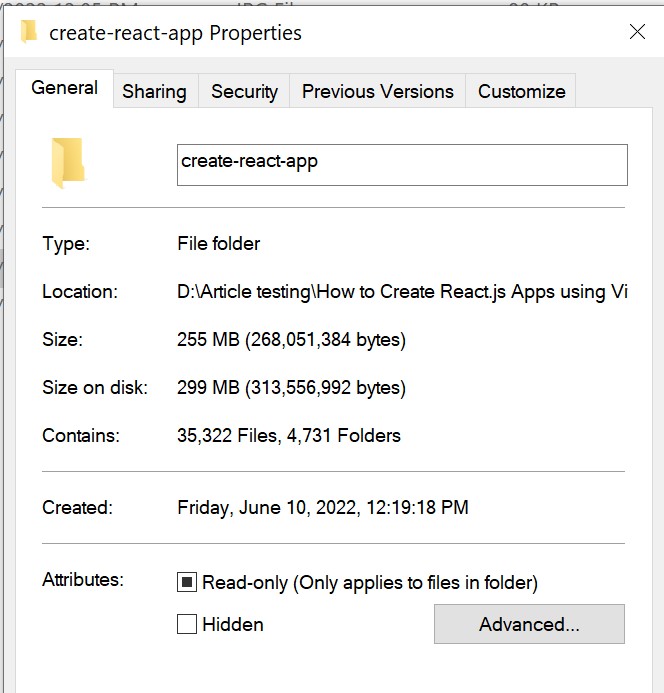This screenshot has width=664, height=693.
Task: Click the size value '255 MB (268,051,384 bytes)'
Action: [291, 340]
